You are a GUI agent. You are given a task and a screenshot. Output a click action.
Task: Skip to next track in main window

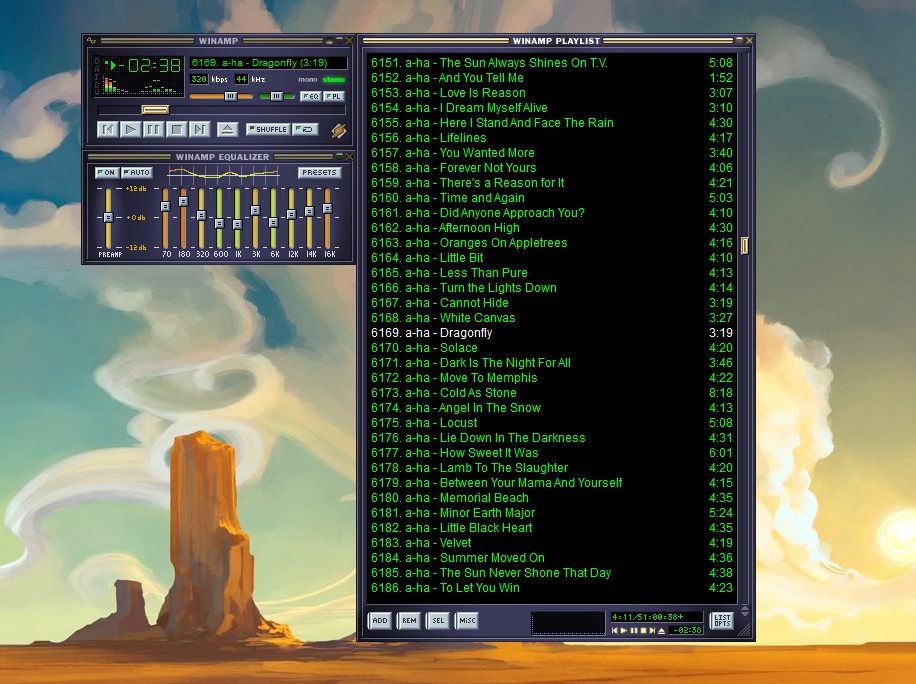(199, 129)
